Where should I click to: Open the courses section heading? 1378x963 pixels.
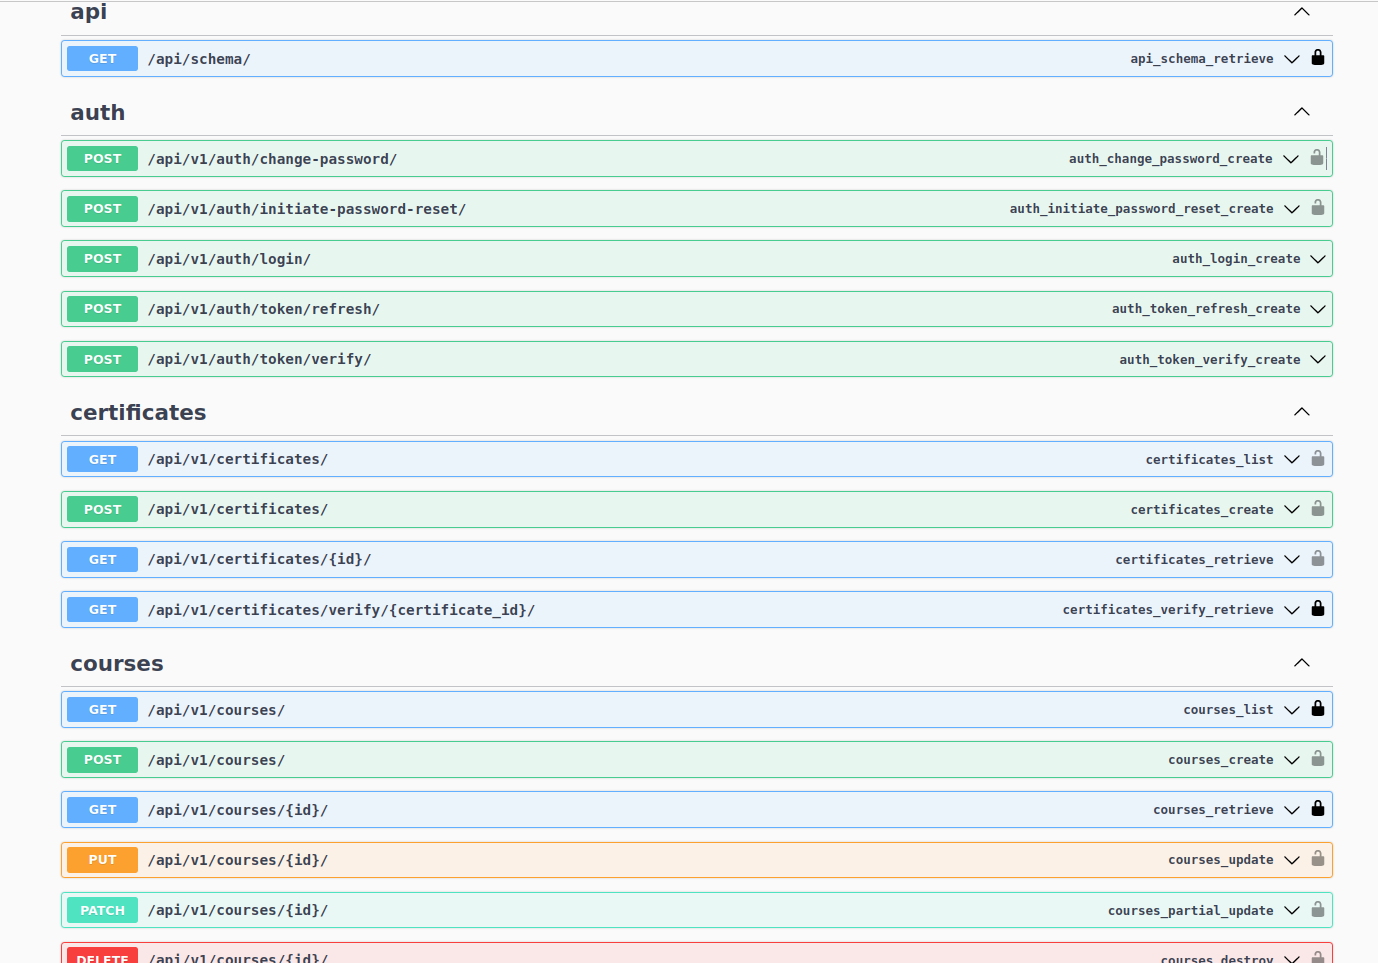(116, 663)
